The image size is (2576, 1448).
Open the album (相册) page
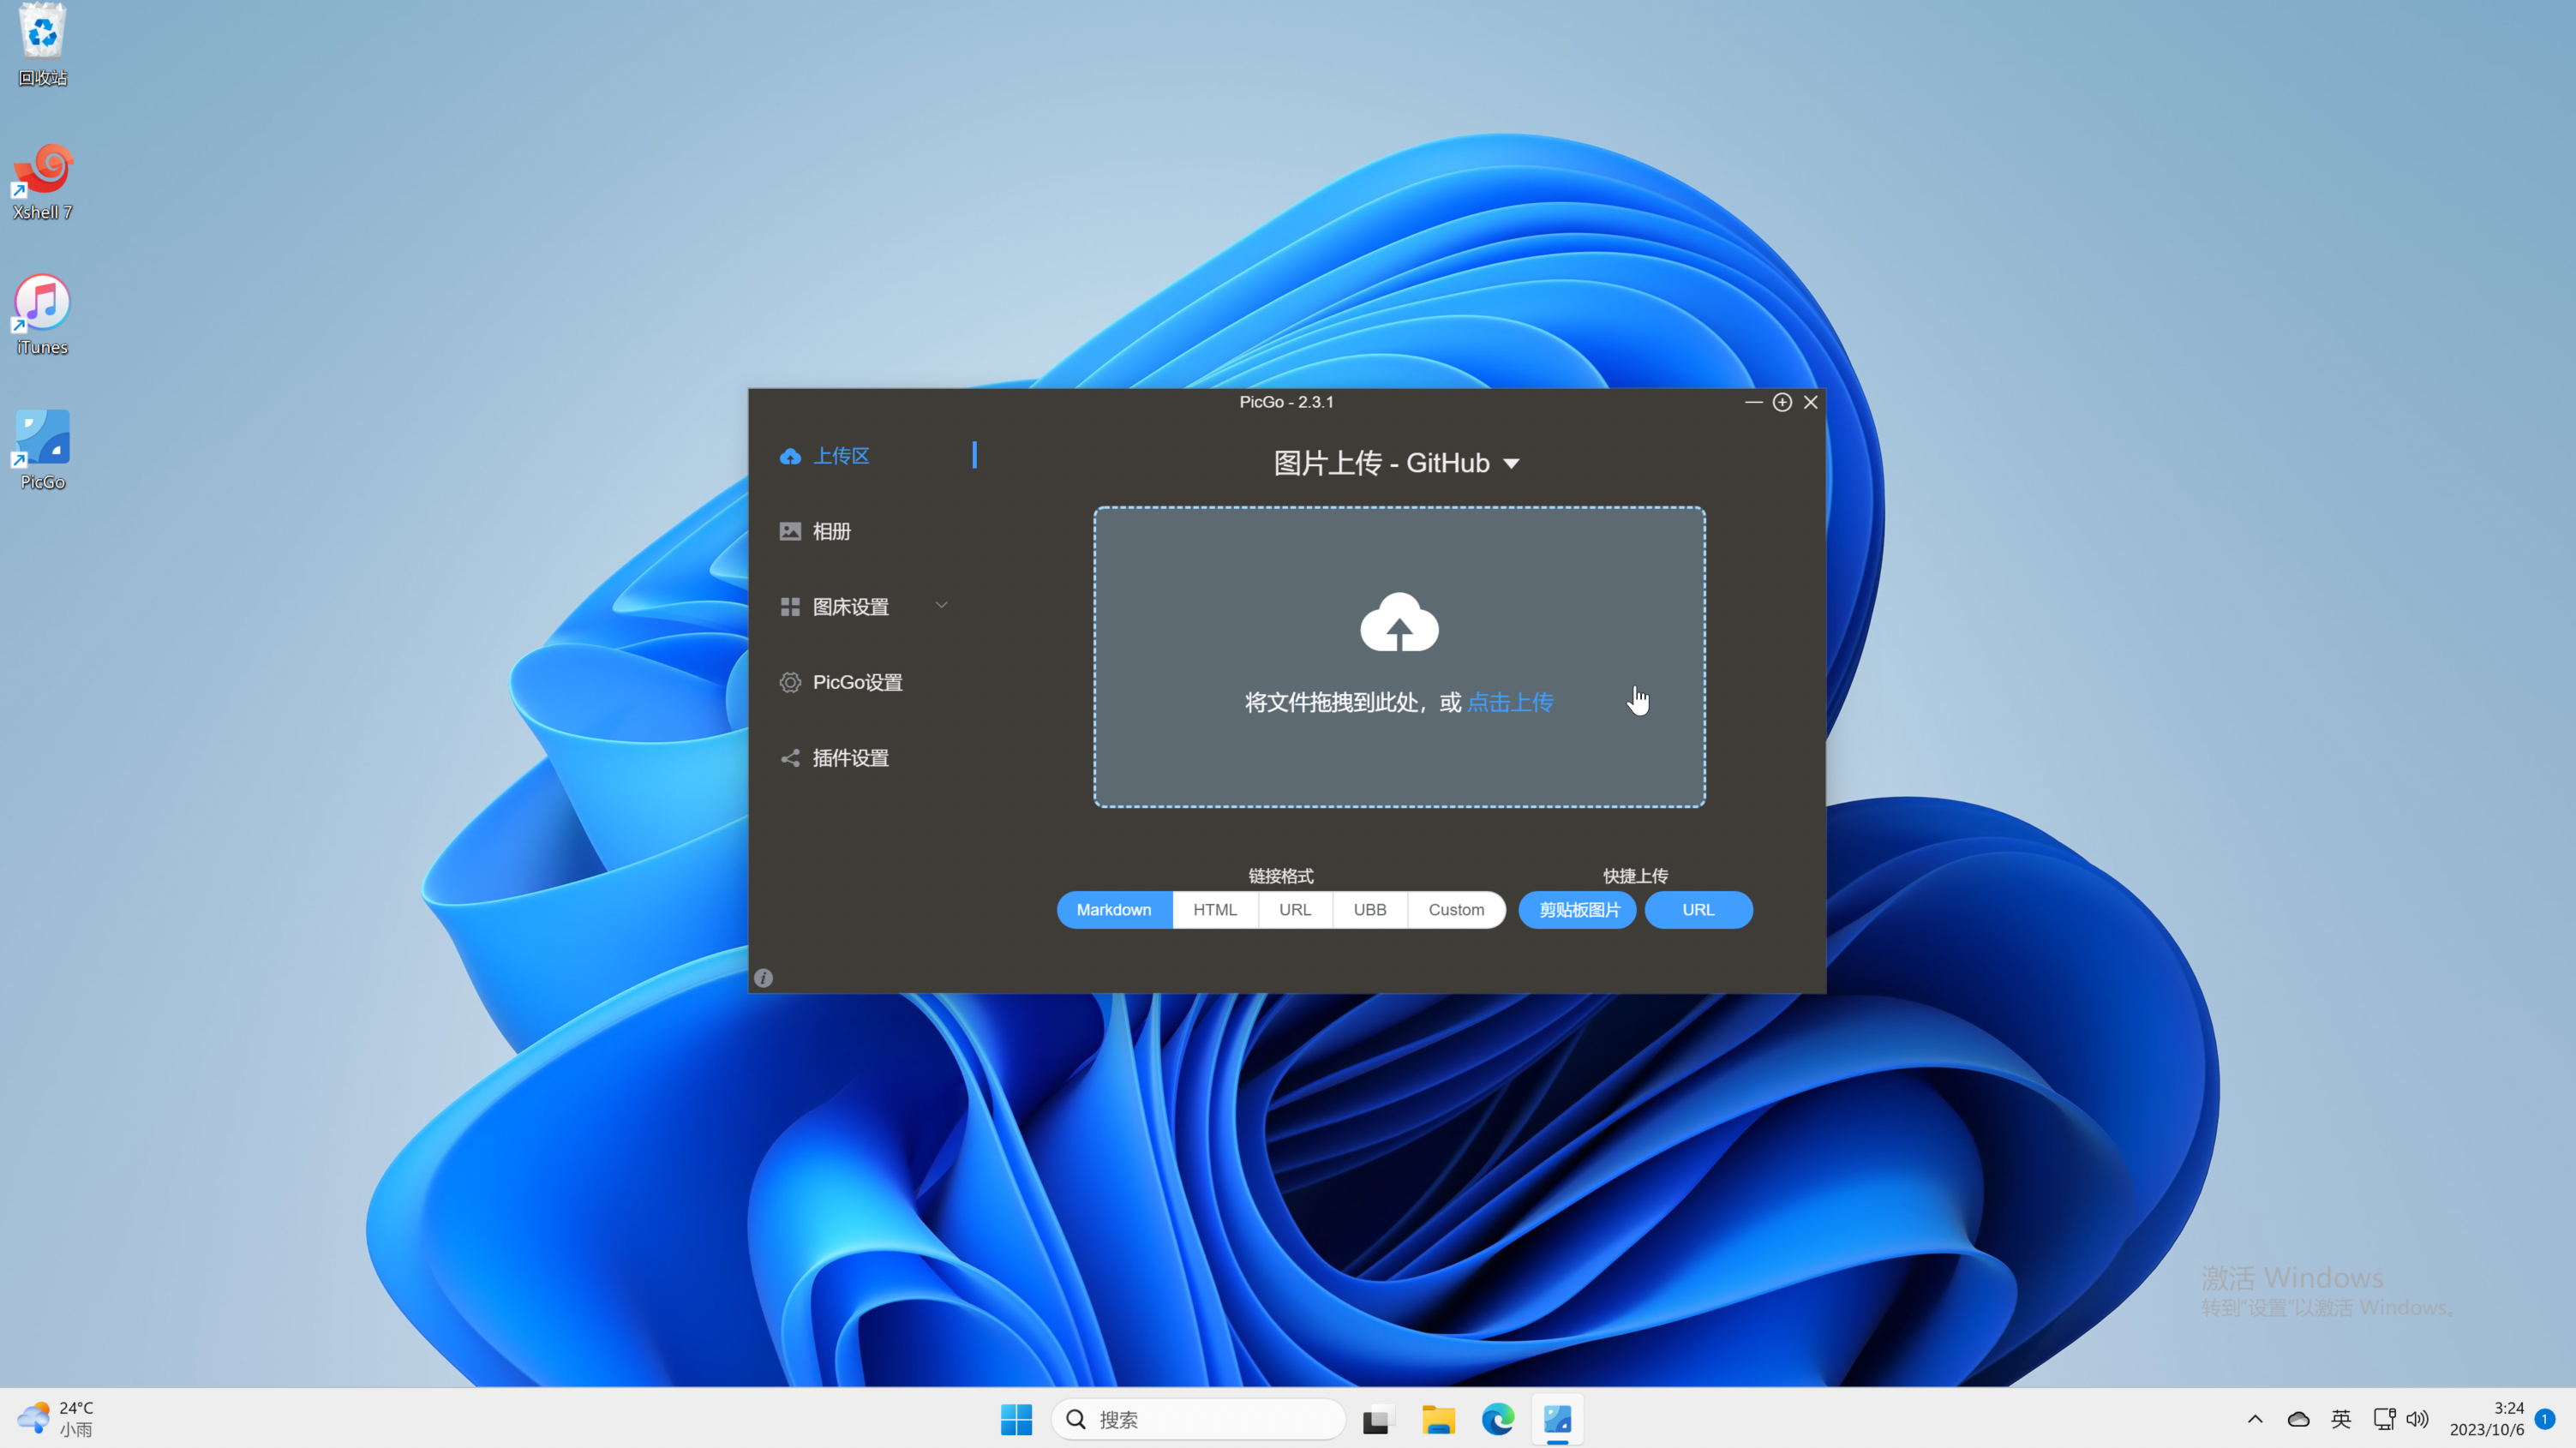[x=830, y=531]
